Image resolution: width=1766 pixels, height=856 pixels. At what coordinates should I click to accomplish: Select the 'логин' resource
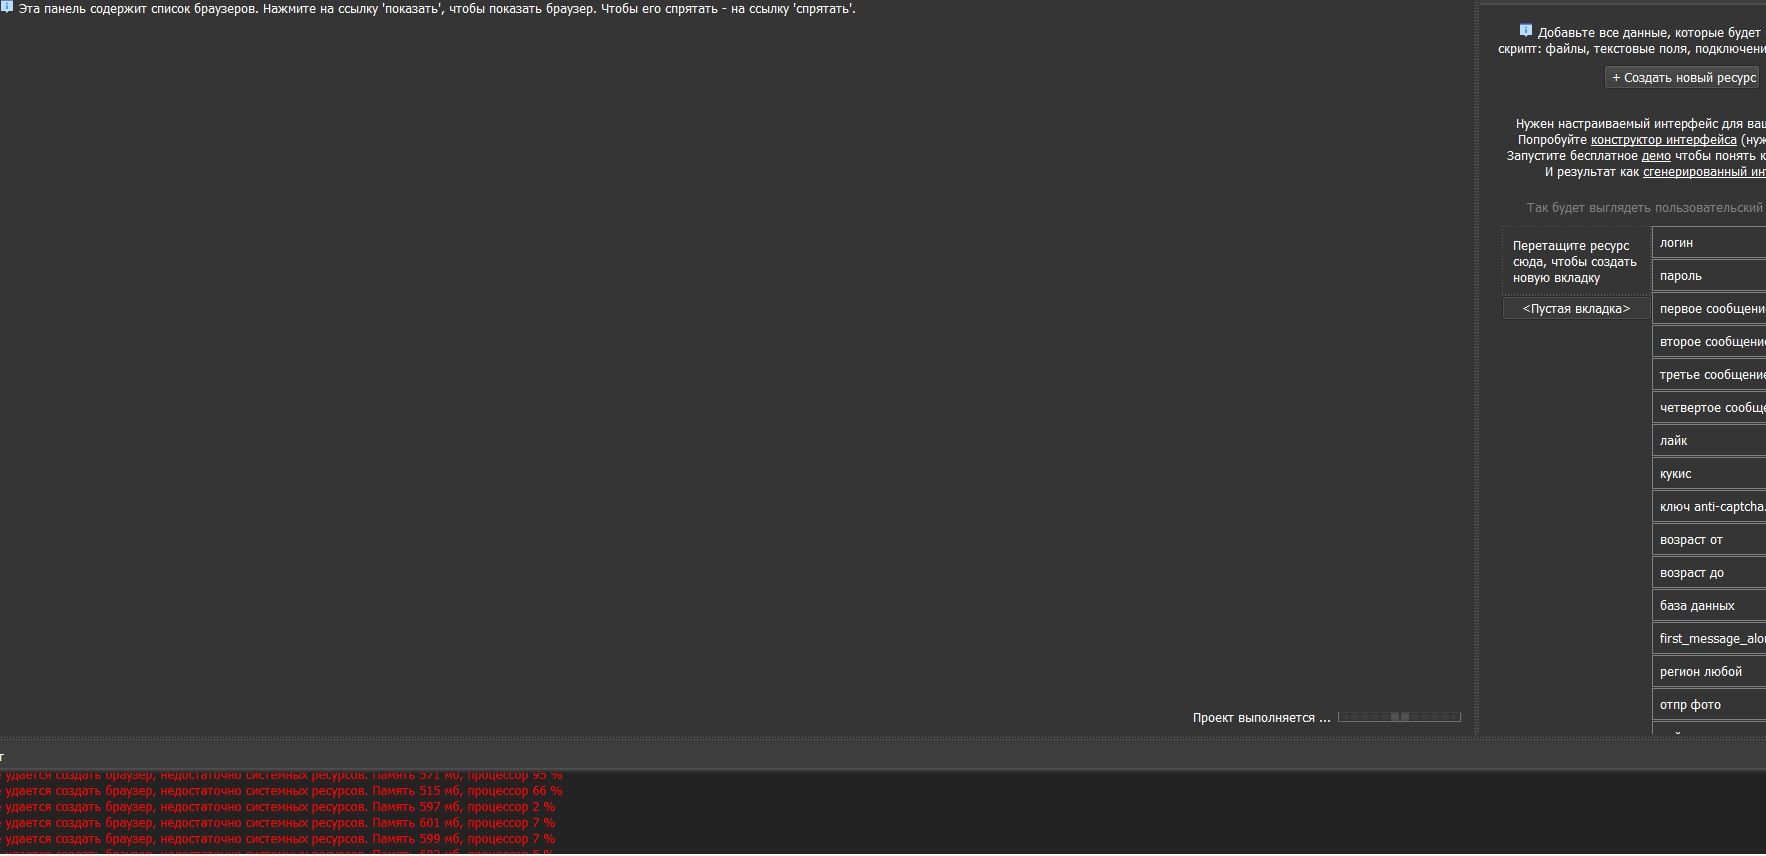tap(1708, 243)
